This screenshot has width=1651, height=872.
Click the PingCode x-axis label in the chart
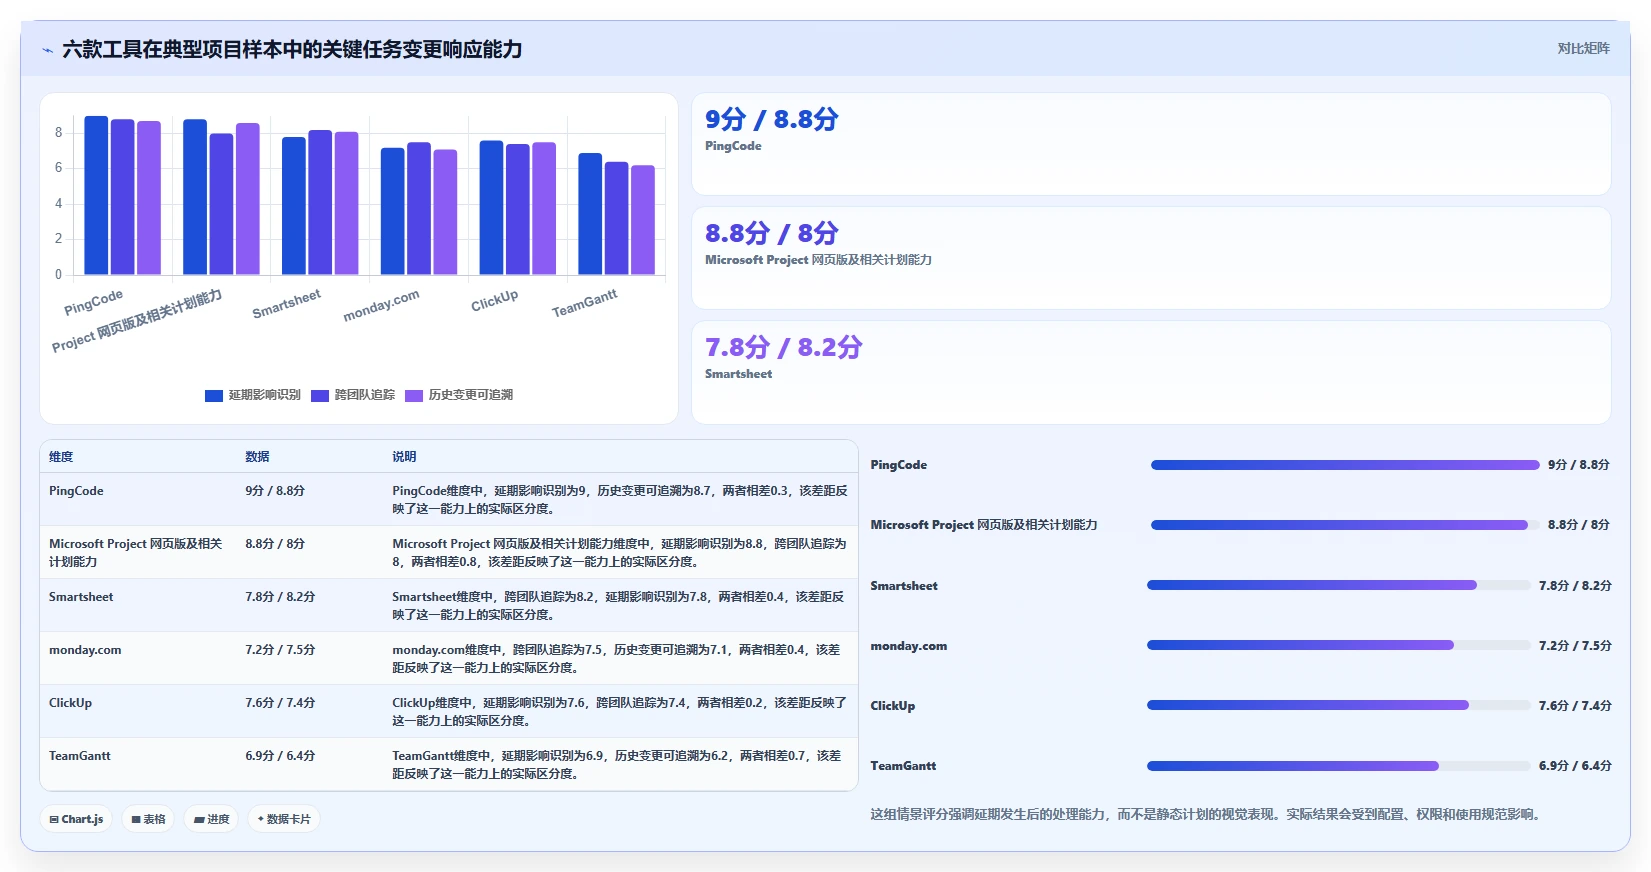click(94, 302)
